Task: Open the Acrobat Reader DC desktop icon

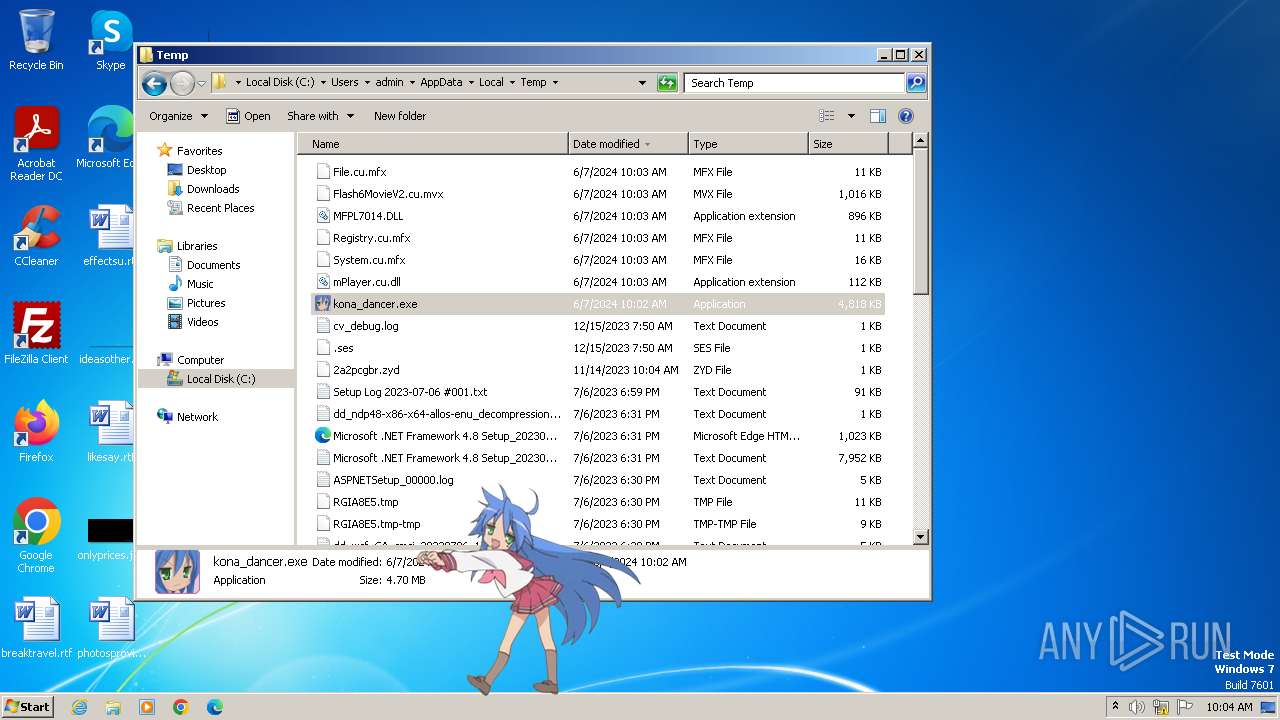Action: tap(36, 146)
